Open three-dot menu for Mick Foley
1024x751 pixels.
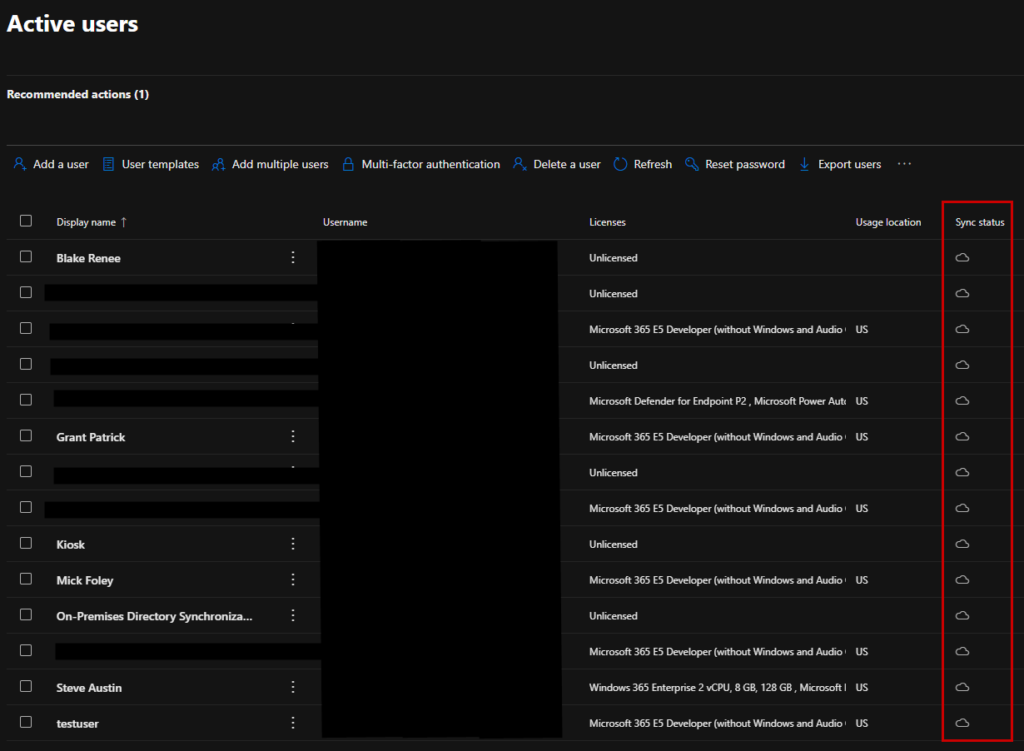[293, 580]
